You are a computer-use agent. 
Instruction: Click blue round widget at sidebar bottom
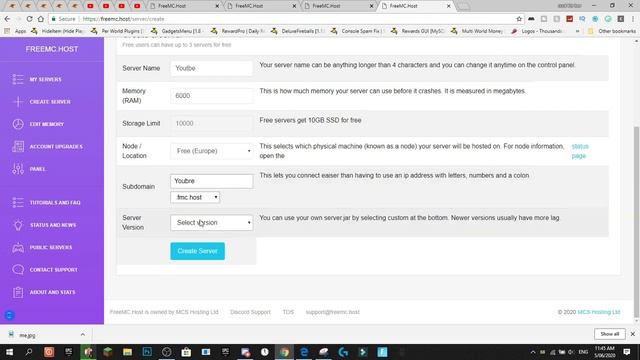pos(9,315)
